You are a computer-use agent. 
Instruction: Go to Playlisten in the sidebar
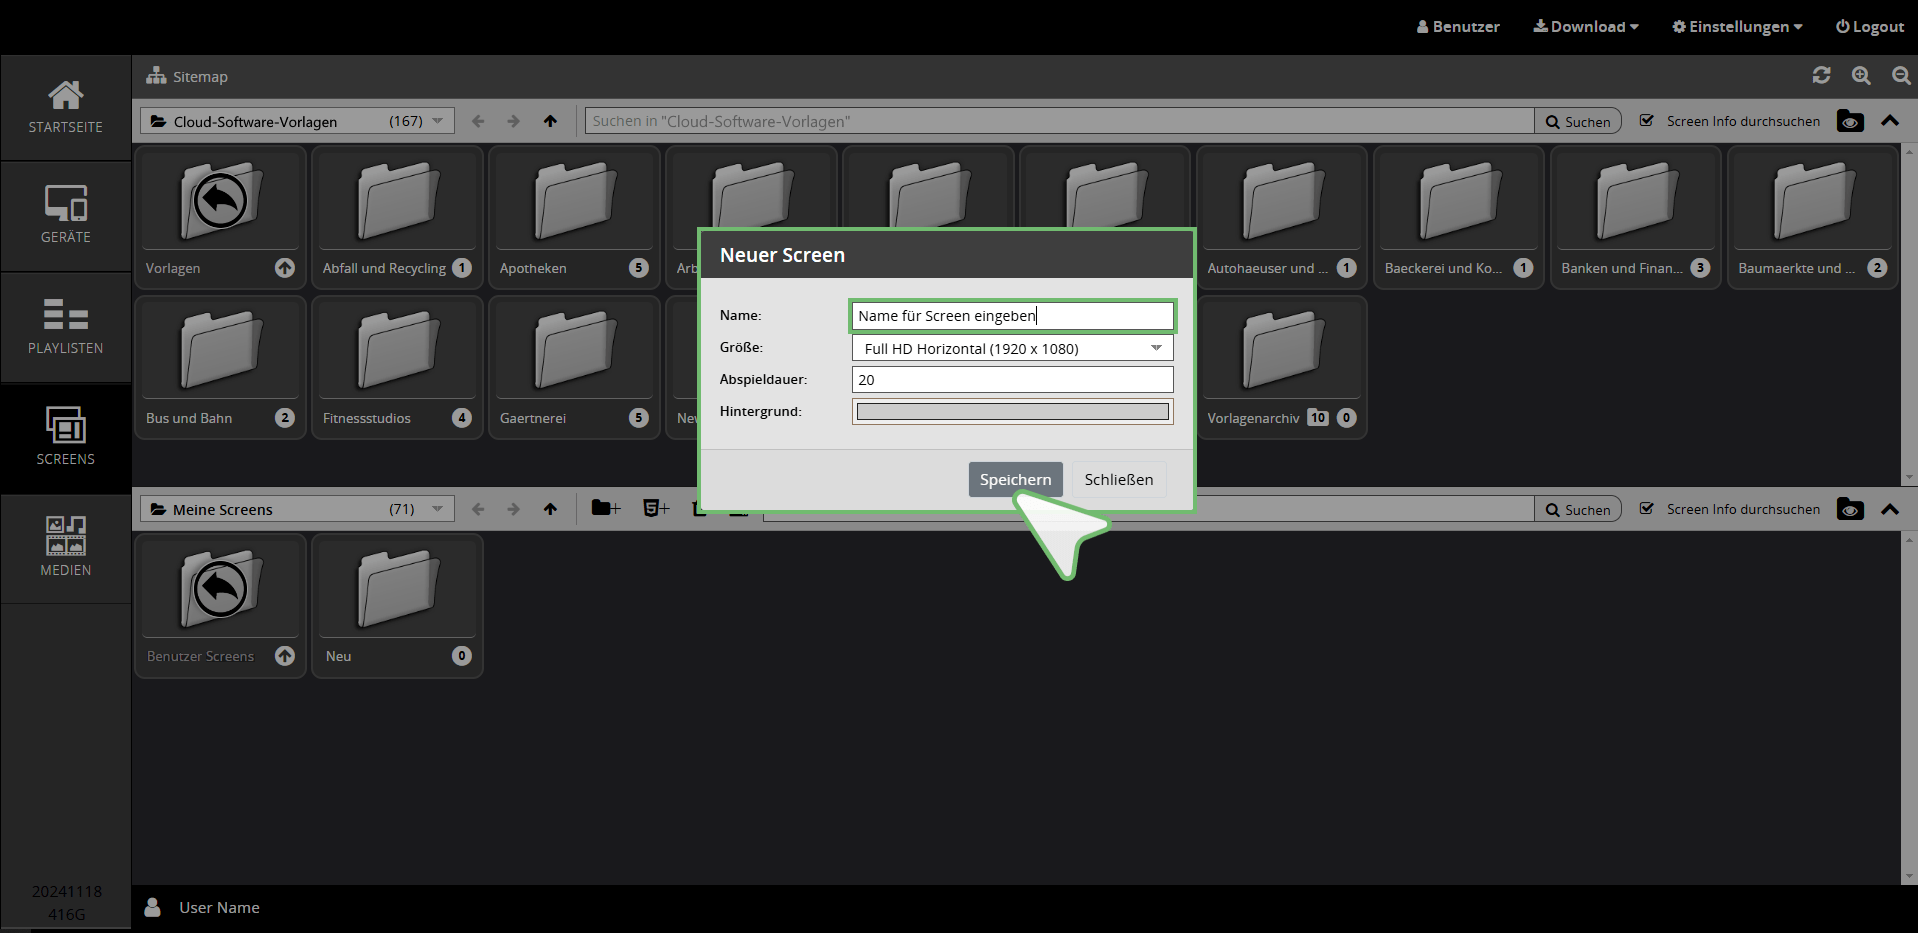[x=65, y=326]
